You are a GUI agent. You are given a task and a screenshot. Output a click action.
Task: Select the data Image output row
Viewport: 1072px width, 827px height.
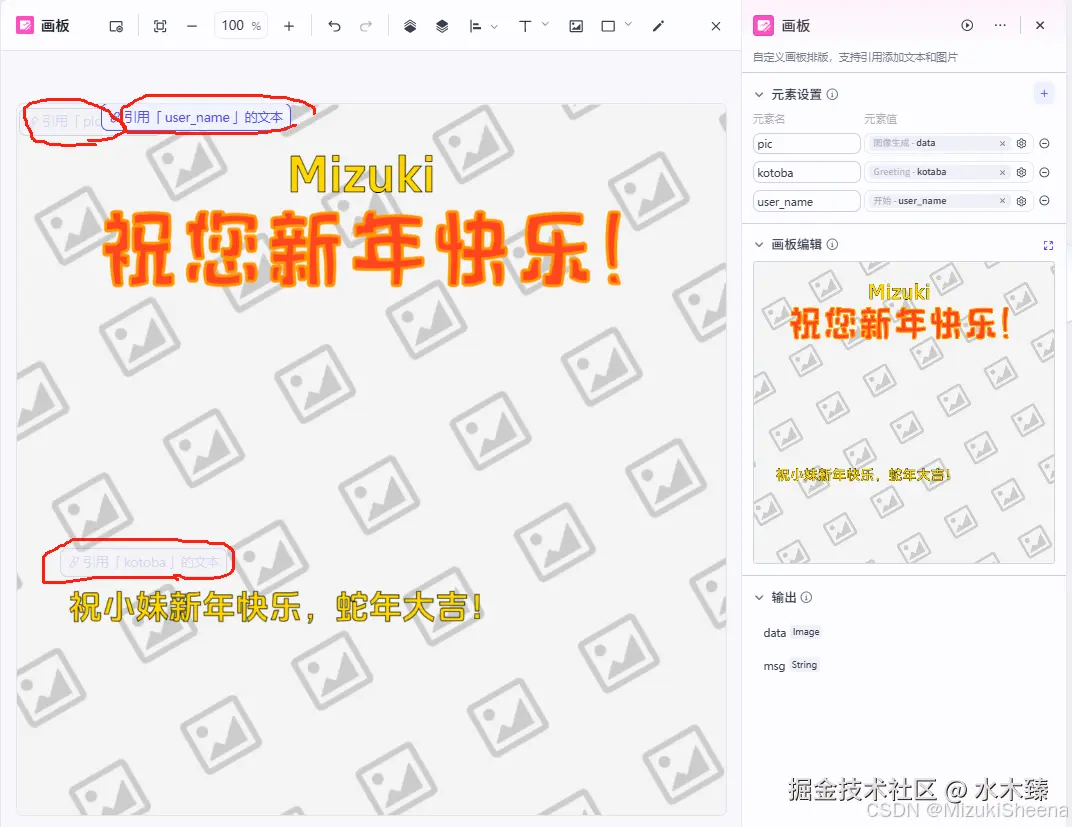792,632
